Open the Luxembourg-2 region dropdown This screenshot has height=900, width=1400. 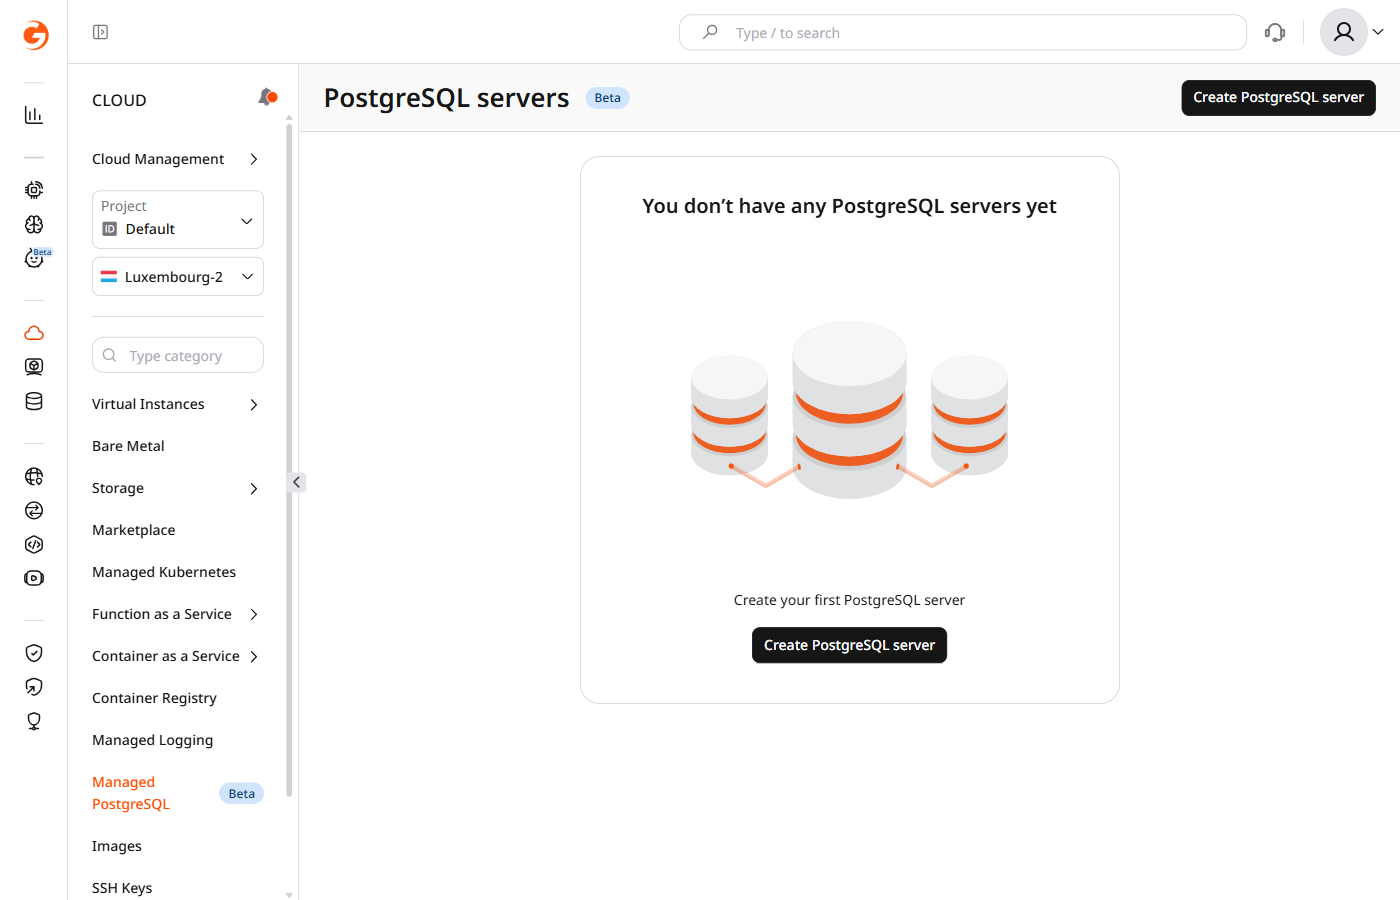(178, 277)
